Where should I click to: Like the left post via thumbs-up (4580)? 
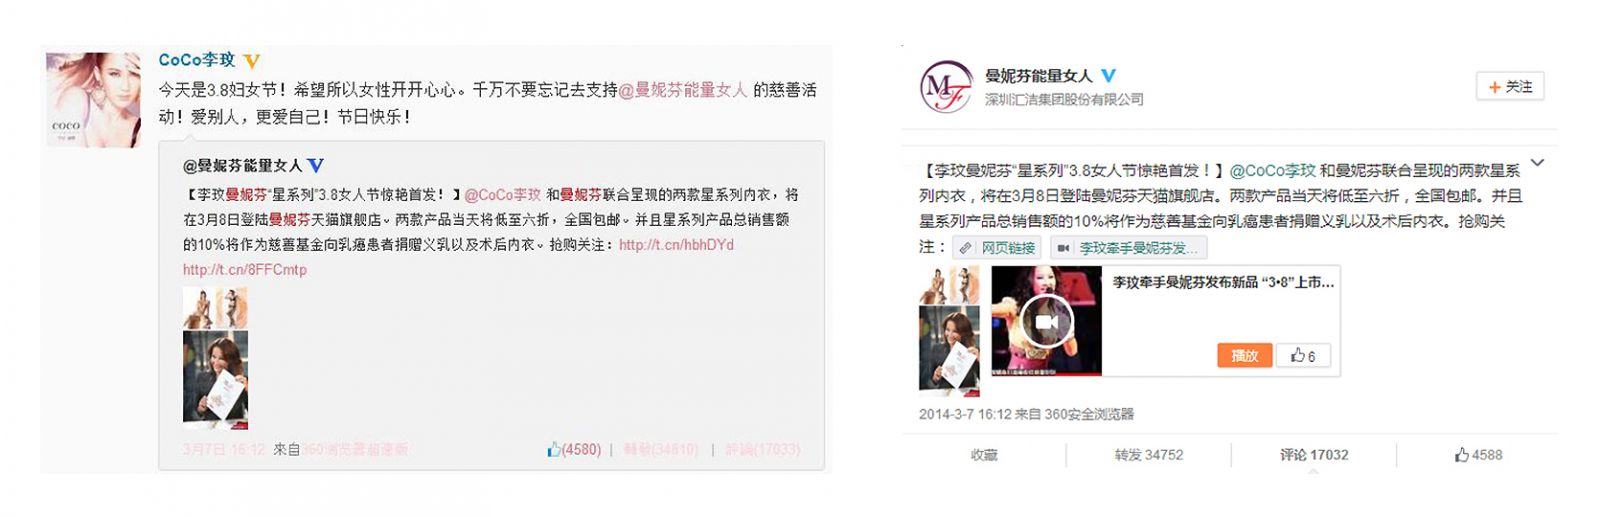(x=574, y=450)
